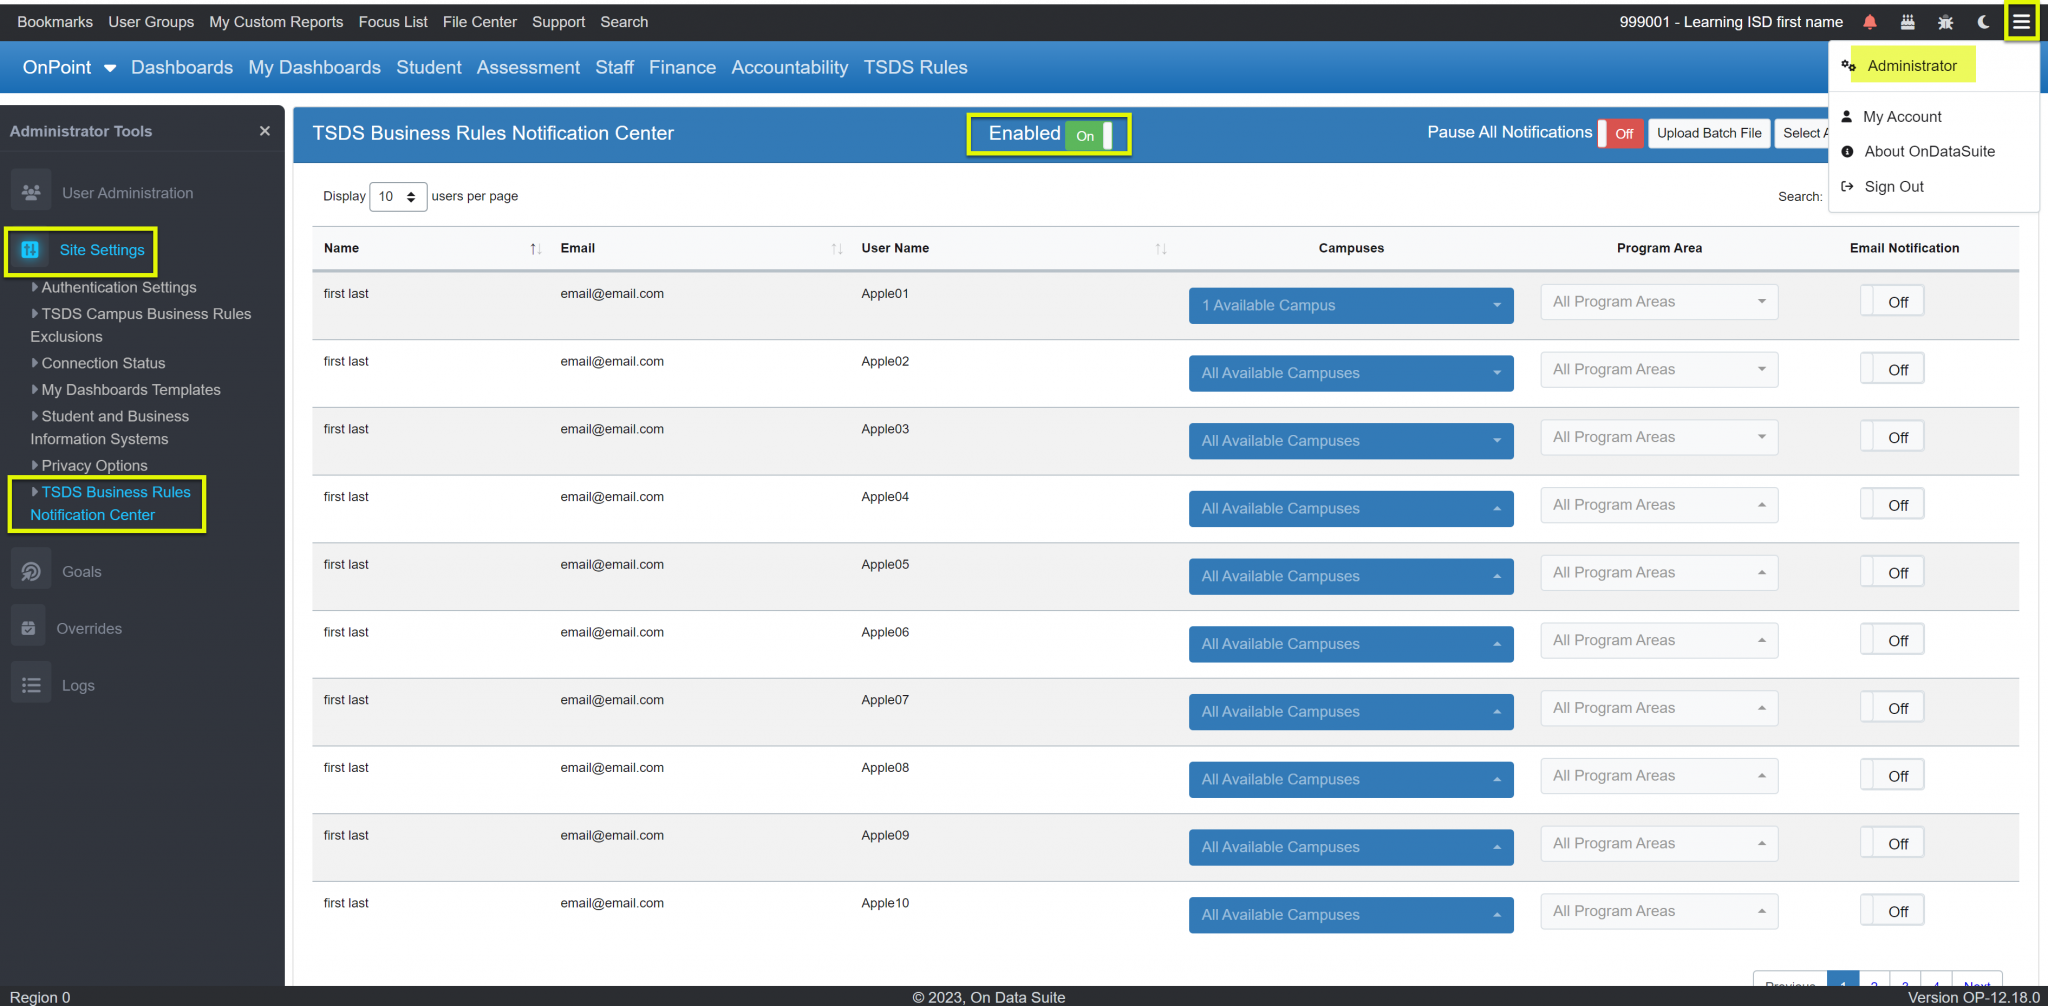The height and width of the screenshot is (1006, 2048).
Task: Open the notifications bell icon
Action: click(1869, 21)
